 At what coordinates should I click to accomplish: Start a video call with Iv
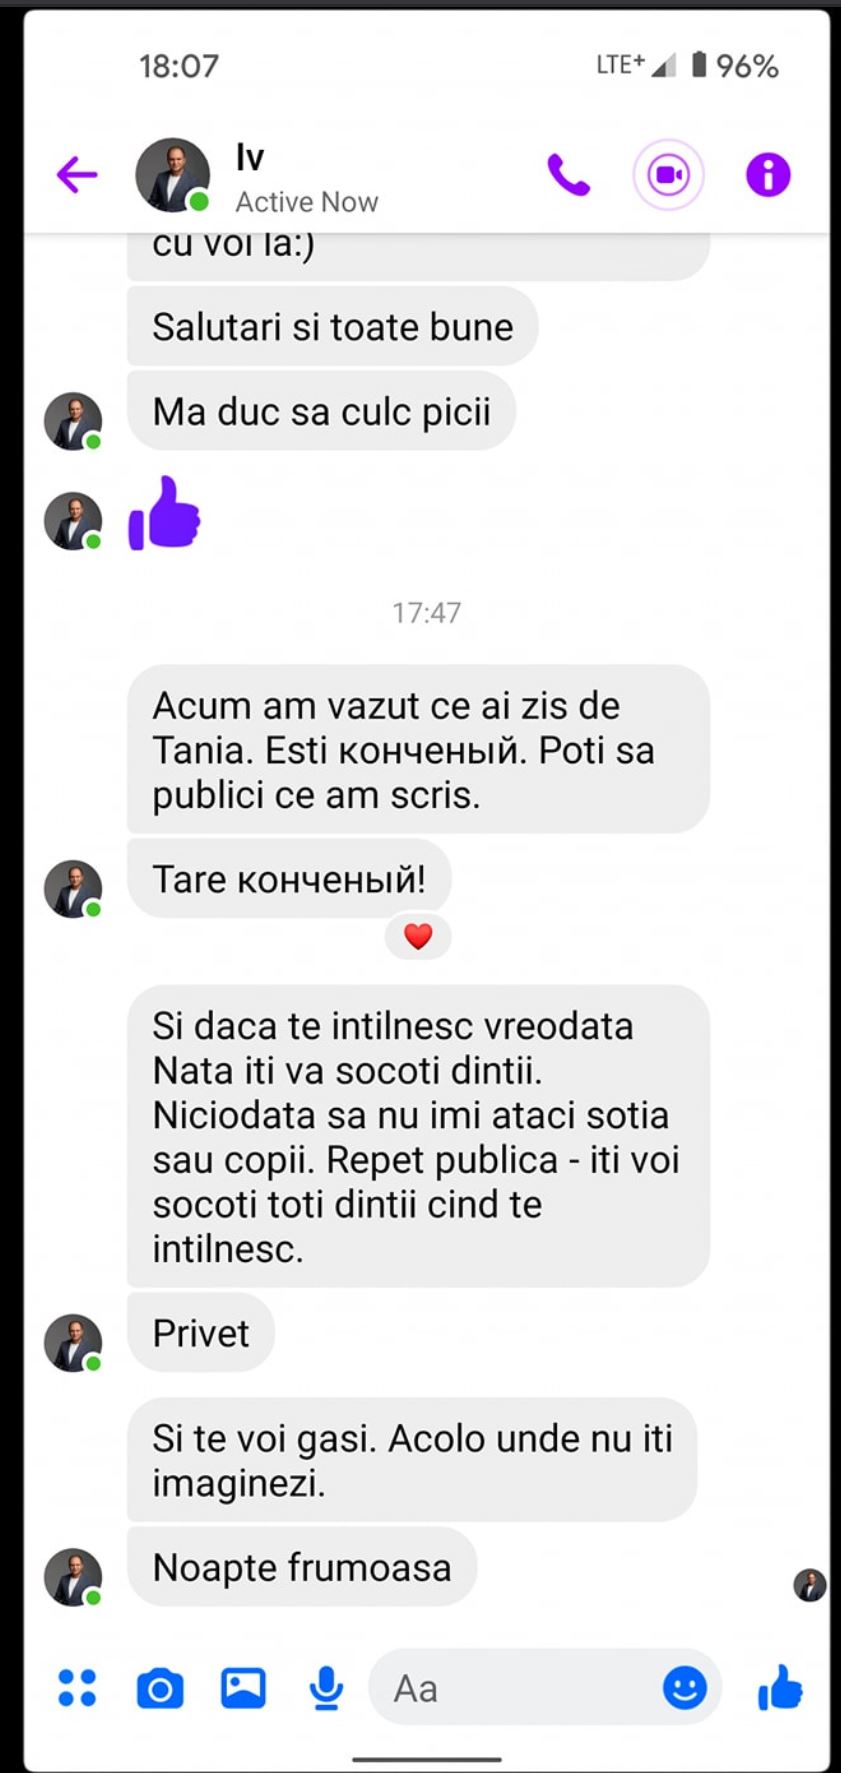[x=668, y=175]
